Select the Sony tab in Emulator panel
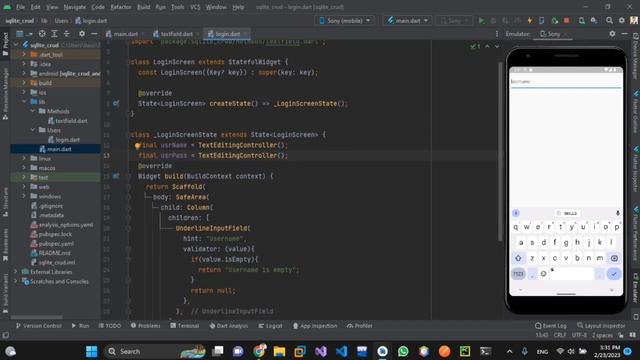640x360 pixels. coord(553,34)
